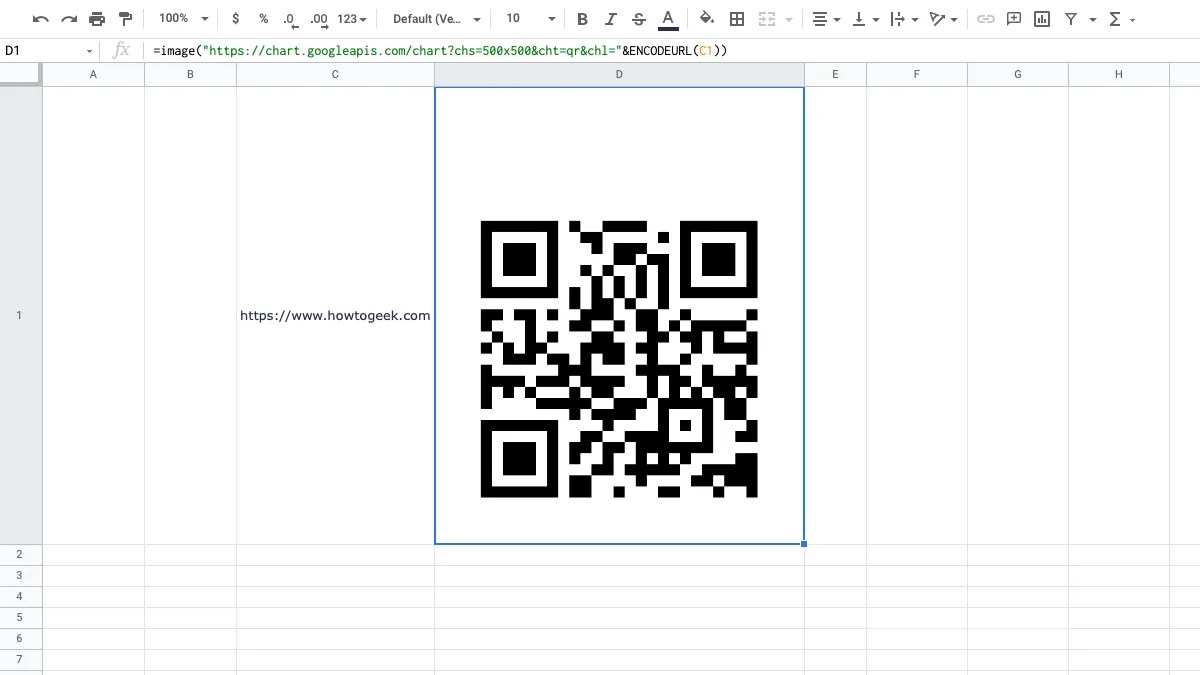This screenshot has height=675, width=1200.
Task: Format cell as percent
Action: point(264,18)
